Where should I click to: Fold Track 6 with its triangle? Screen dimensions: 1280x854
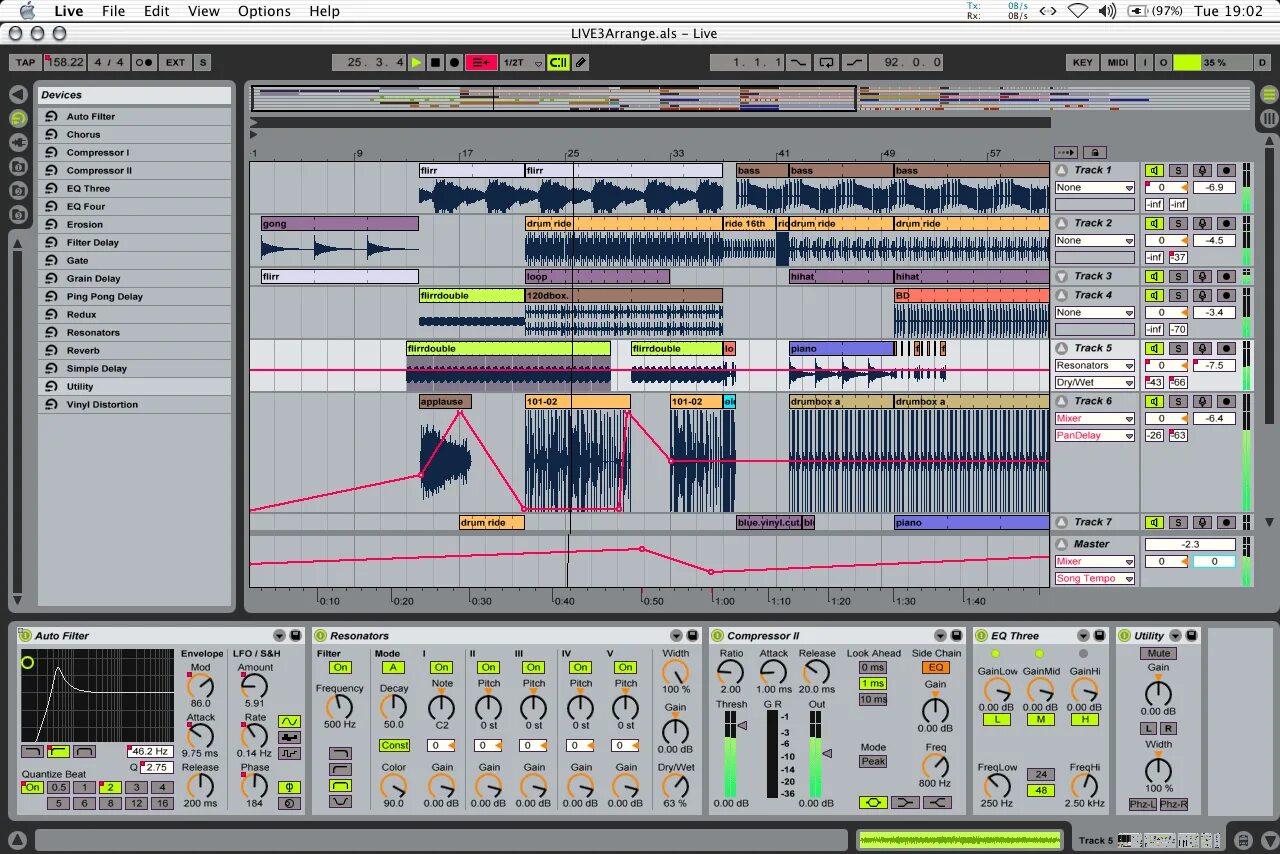1061,401
